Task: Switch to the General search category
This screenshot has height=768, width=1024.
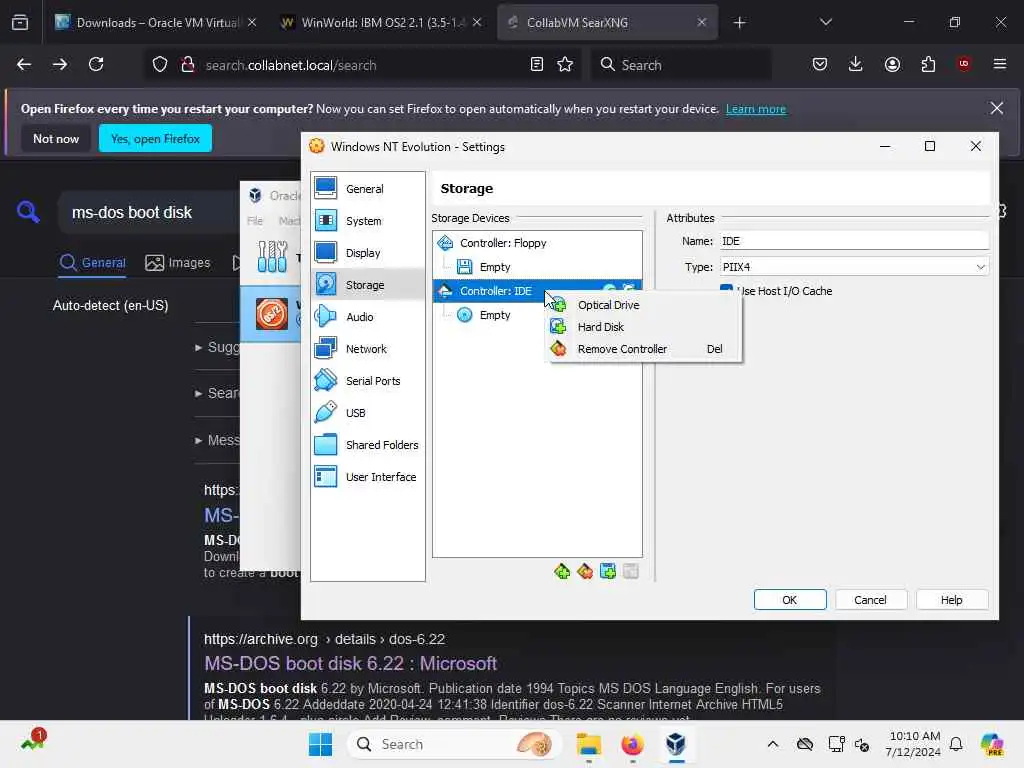Action: coord(92,263)
